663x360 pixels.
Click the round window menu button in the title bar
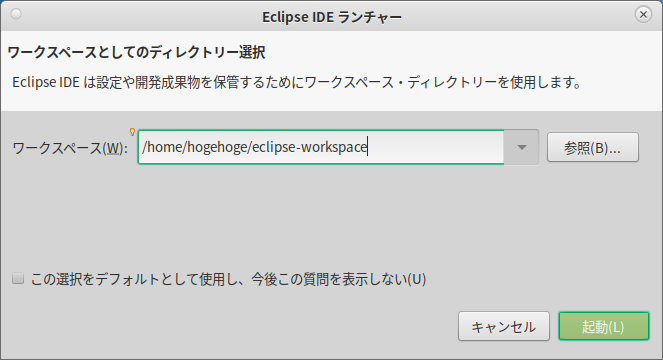tap(16, 14)
